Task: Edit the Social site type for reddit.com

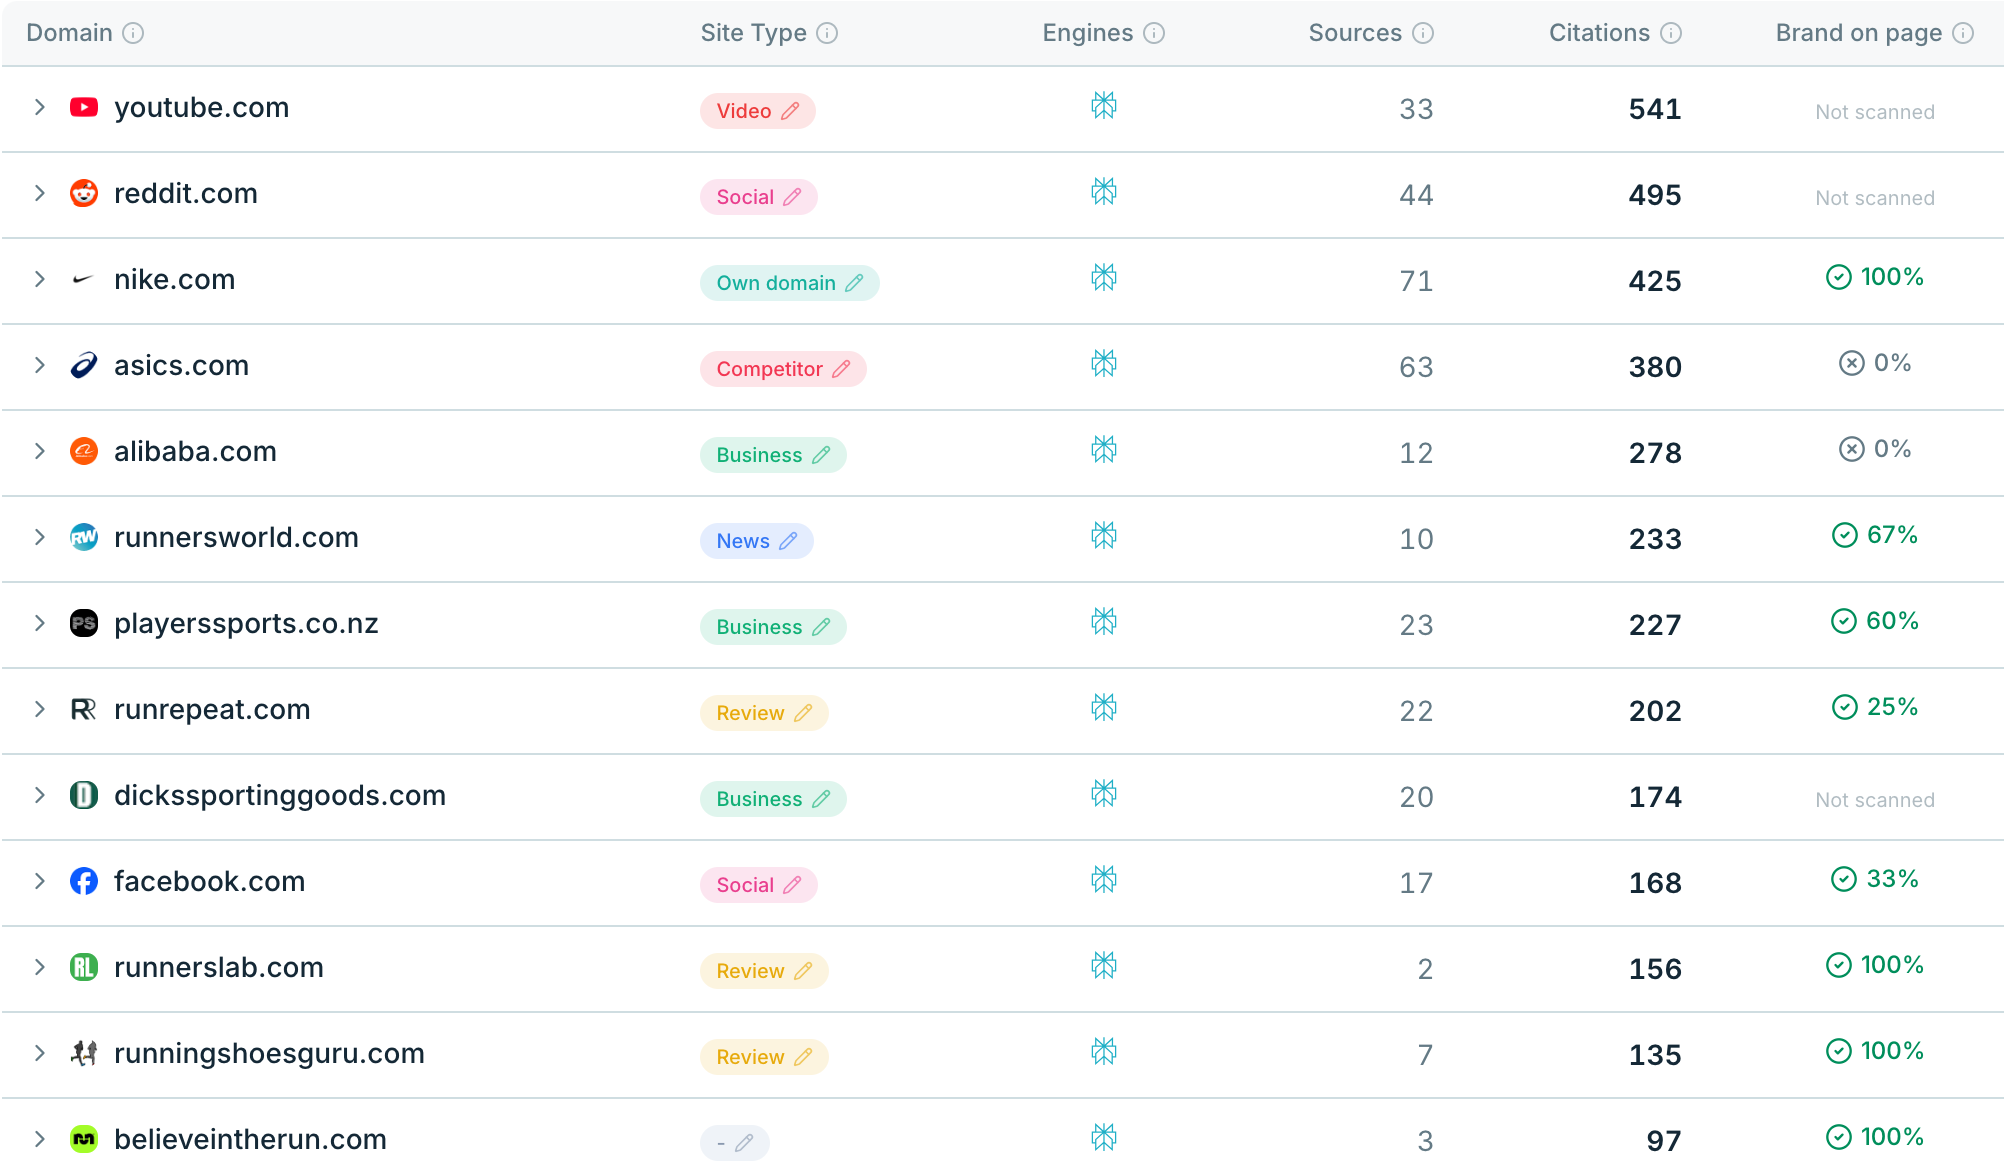Action: (792, 197)
